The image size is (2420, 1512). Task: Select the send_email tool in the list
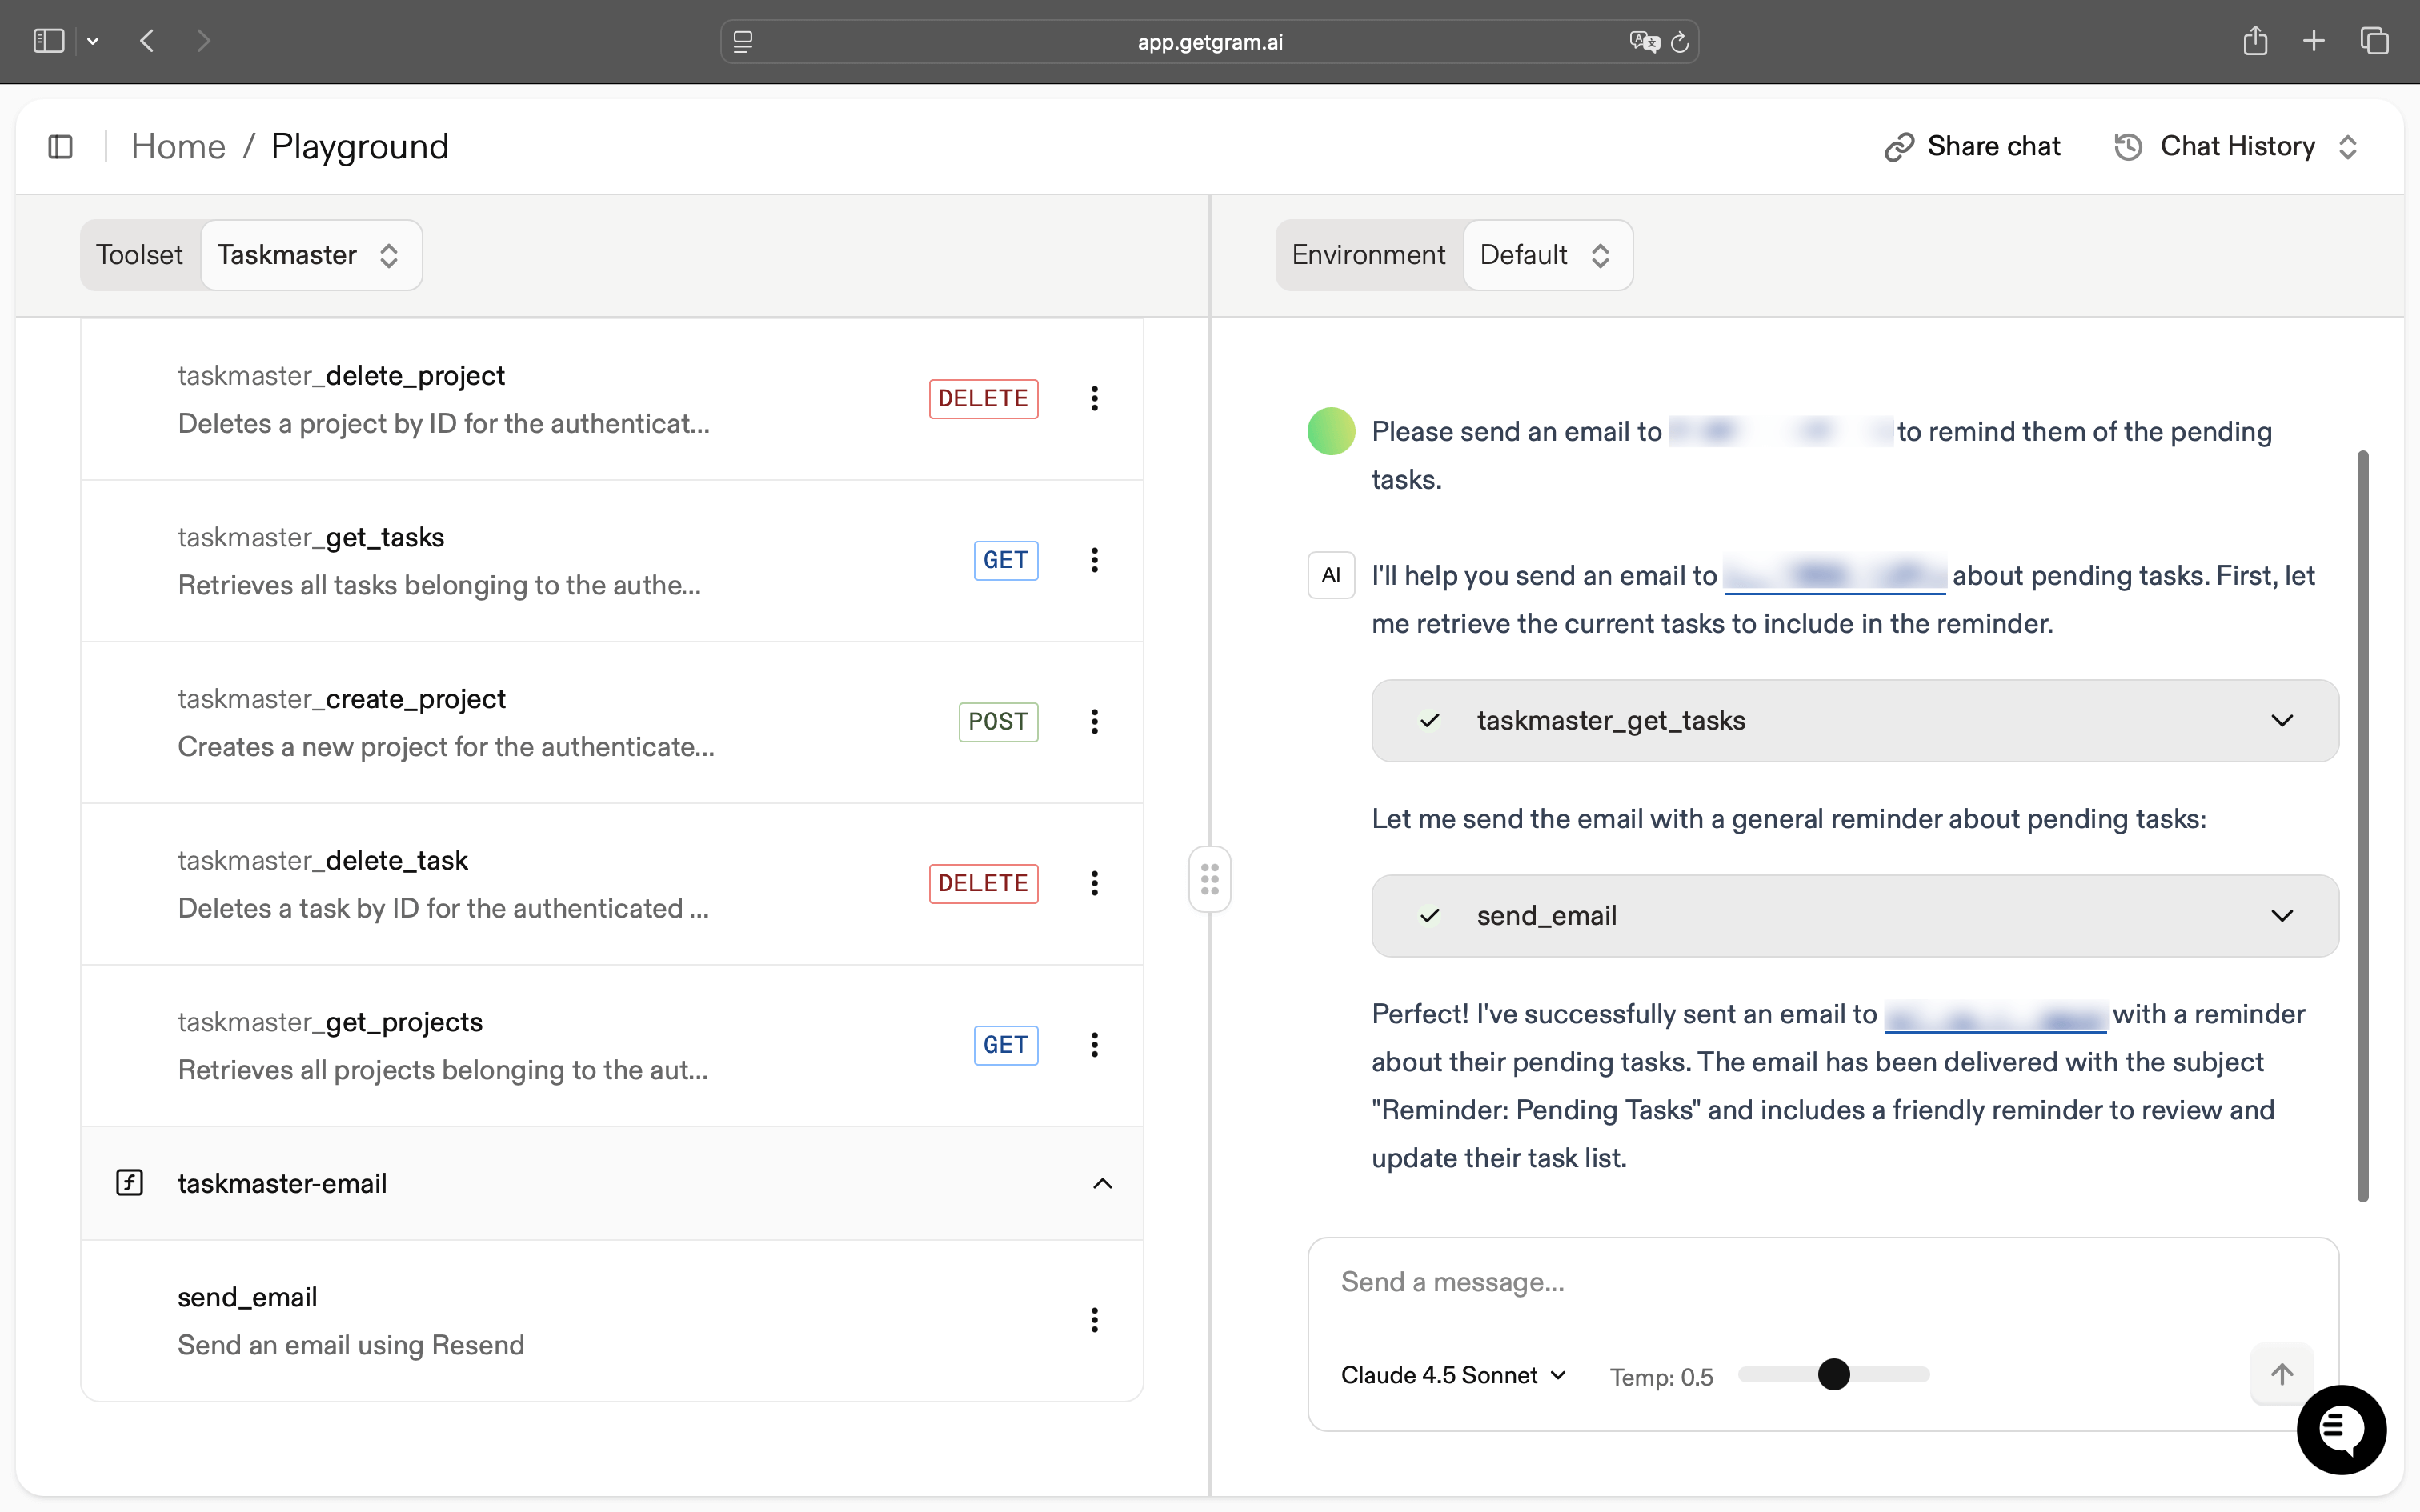(612, 1321)
